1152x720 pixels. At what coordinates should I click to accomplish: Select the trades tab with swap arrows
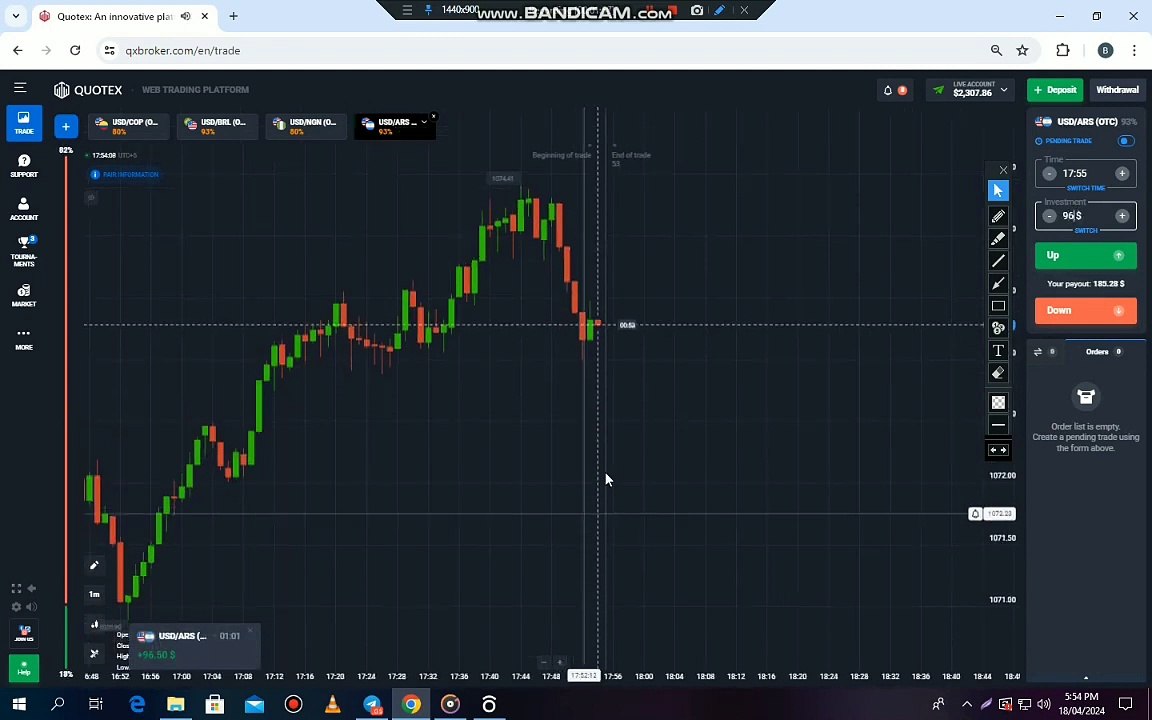point(1045,352)
